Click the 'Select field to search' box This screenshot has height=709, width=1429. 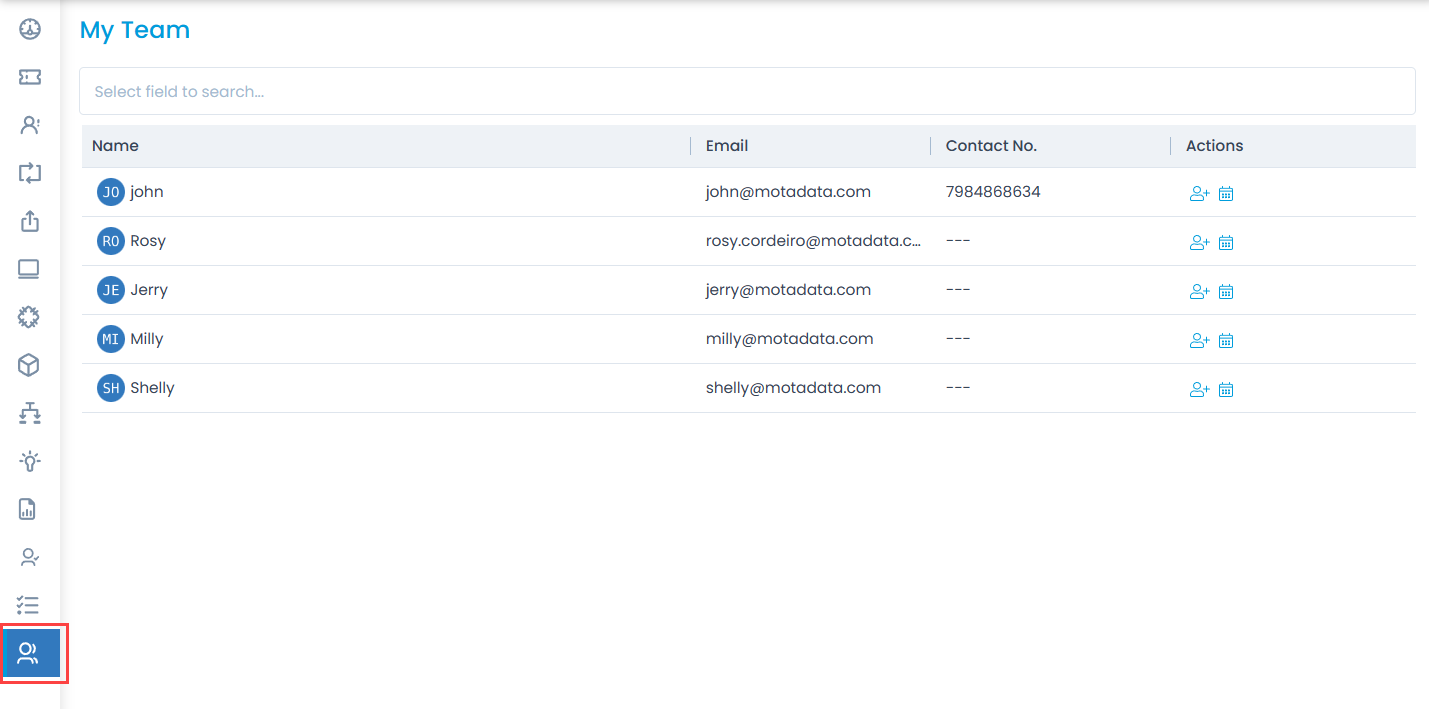(747, 91)
